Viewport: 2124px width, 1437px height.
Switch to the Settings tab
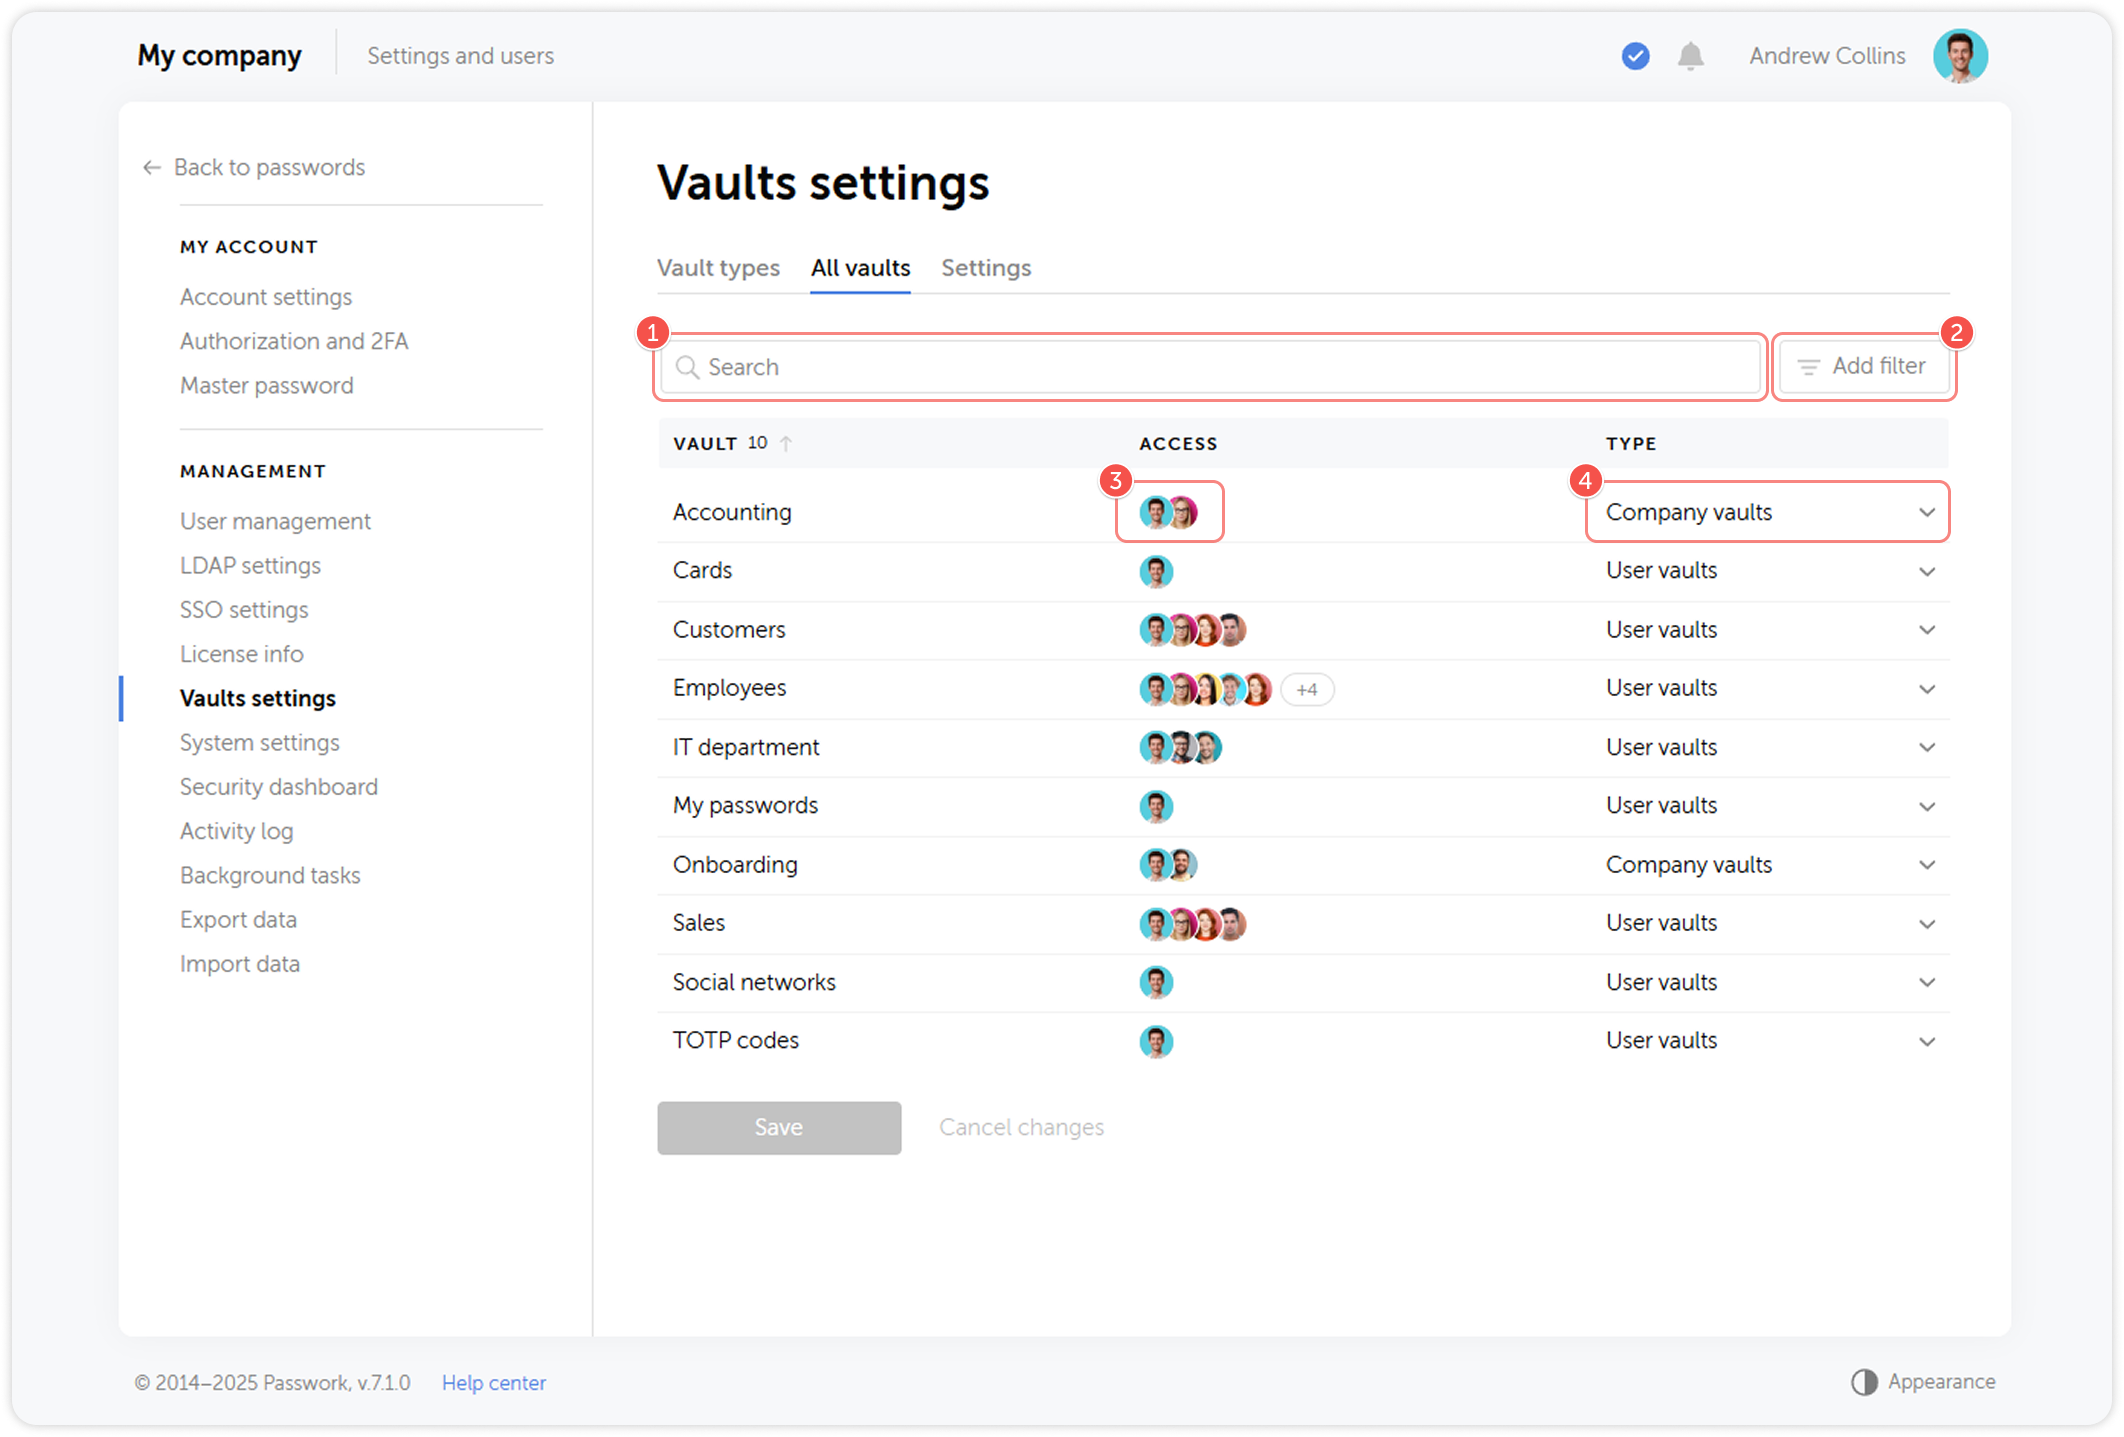pos(985,268)
